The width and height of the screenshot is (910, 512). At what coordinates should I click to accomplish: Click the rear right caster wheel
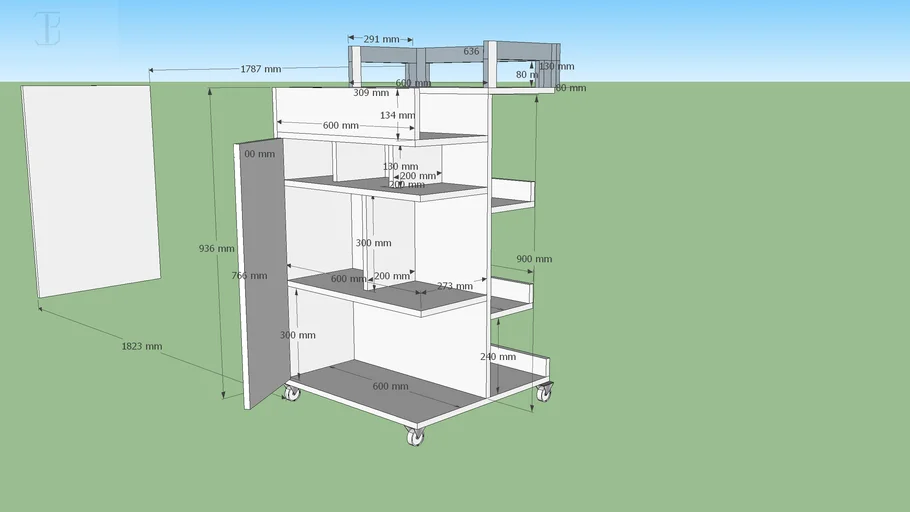(544, 391)
